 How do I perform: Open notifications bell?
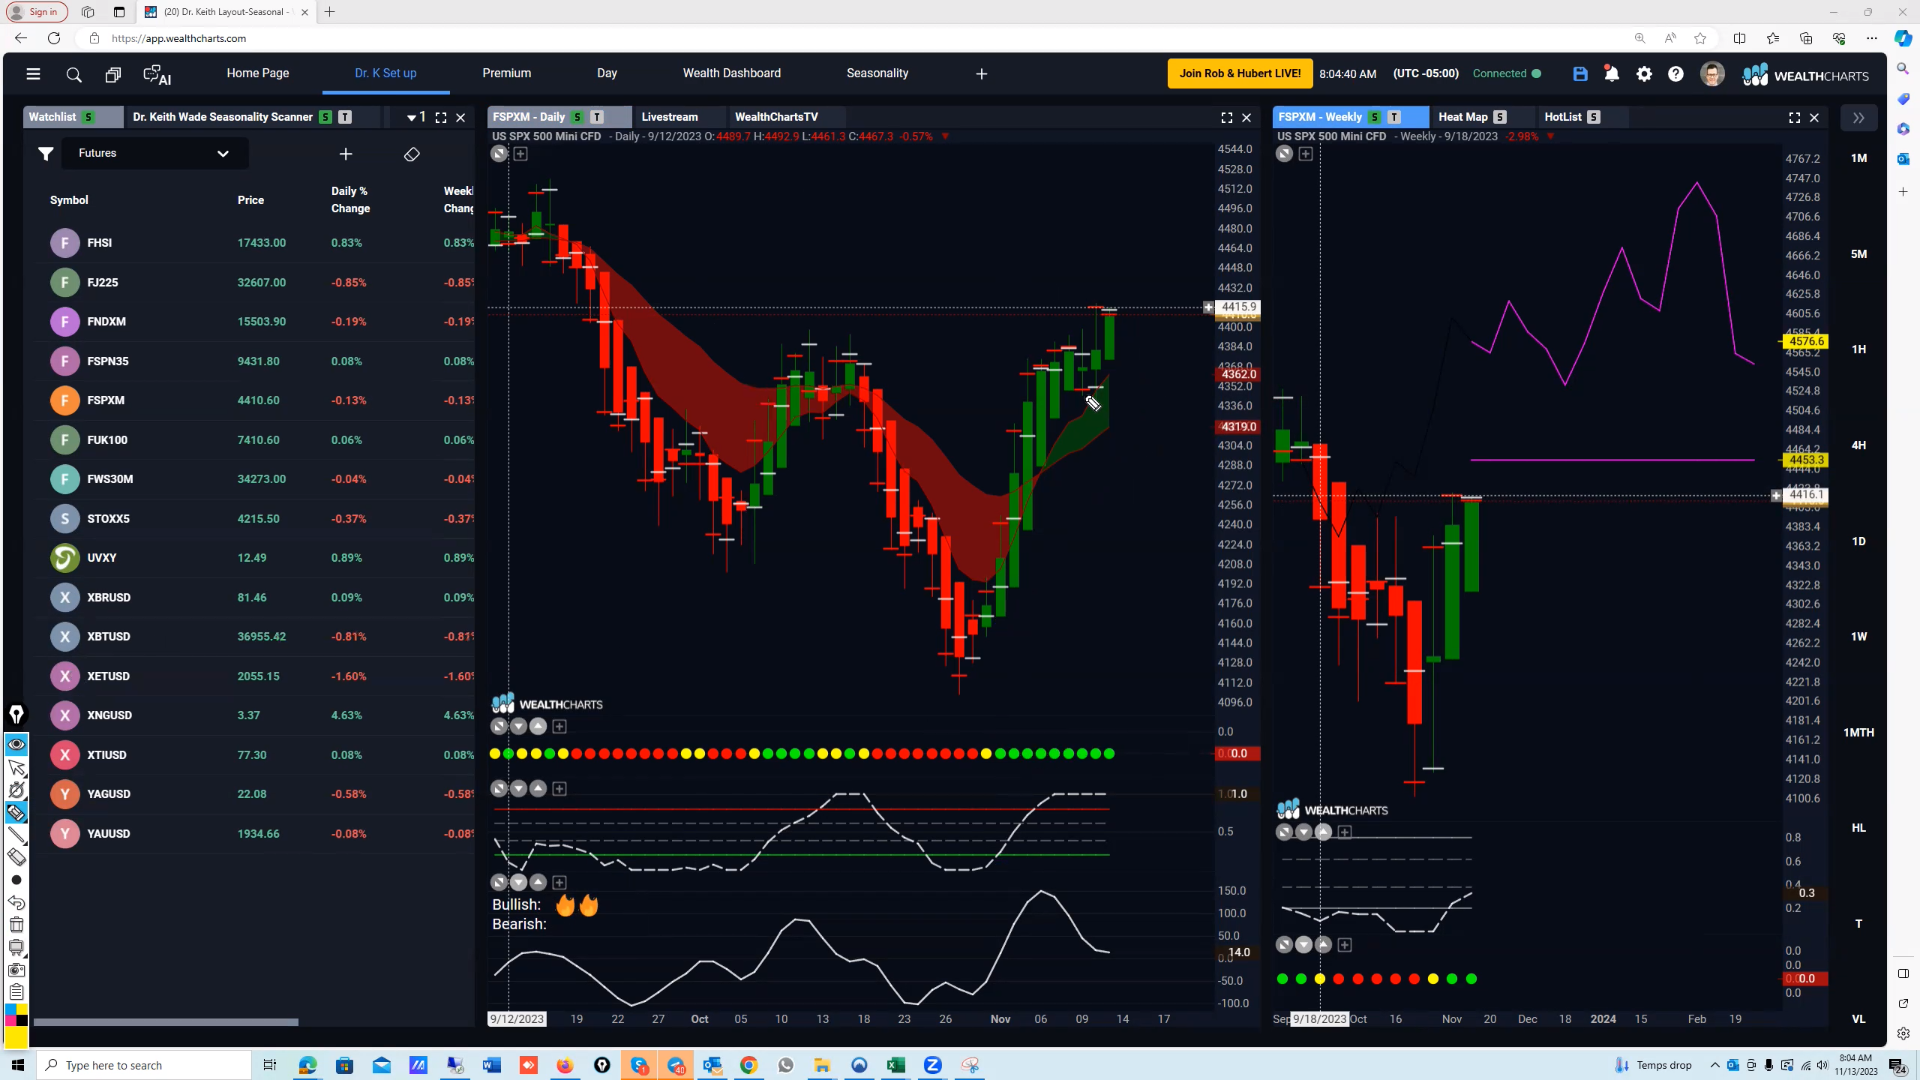click(x=1612, y=74)
